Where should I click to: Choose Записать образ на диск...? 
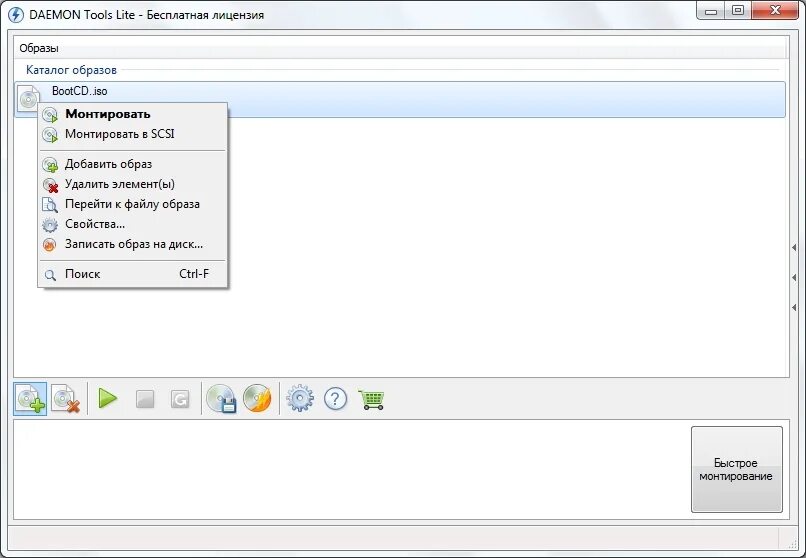[132, 244]
